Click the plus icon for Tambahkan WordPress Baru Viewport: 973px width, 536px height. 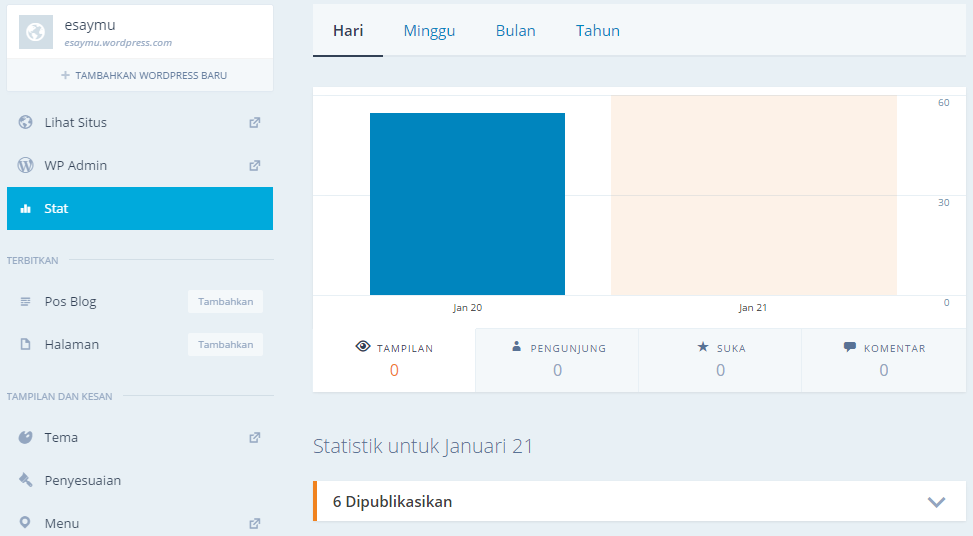point(65,75)
